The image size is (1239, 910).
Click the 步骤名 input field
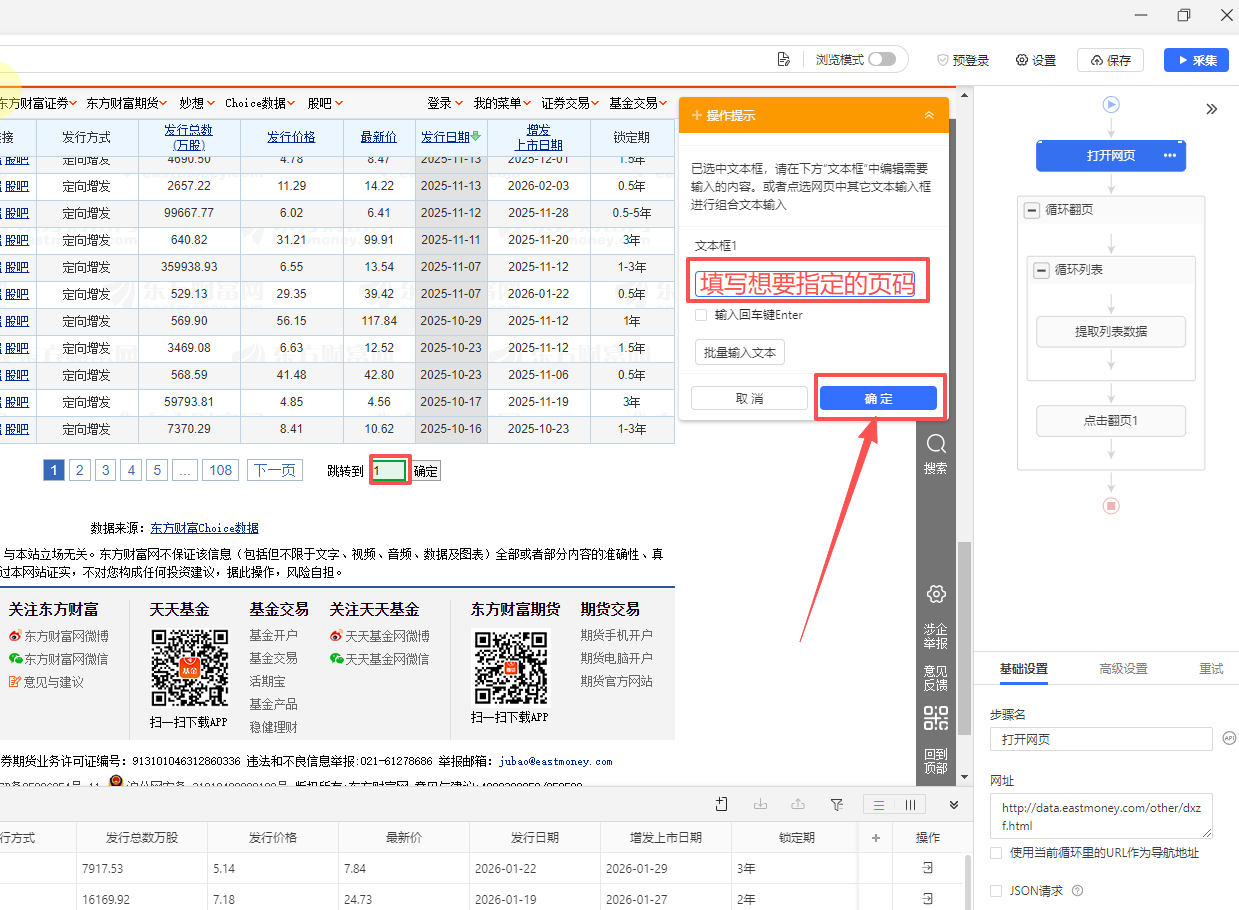pos(1101,739)
